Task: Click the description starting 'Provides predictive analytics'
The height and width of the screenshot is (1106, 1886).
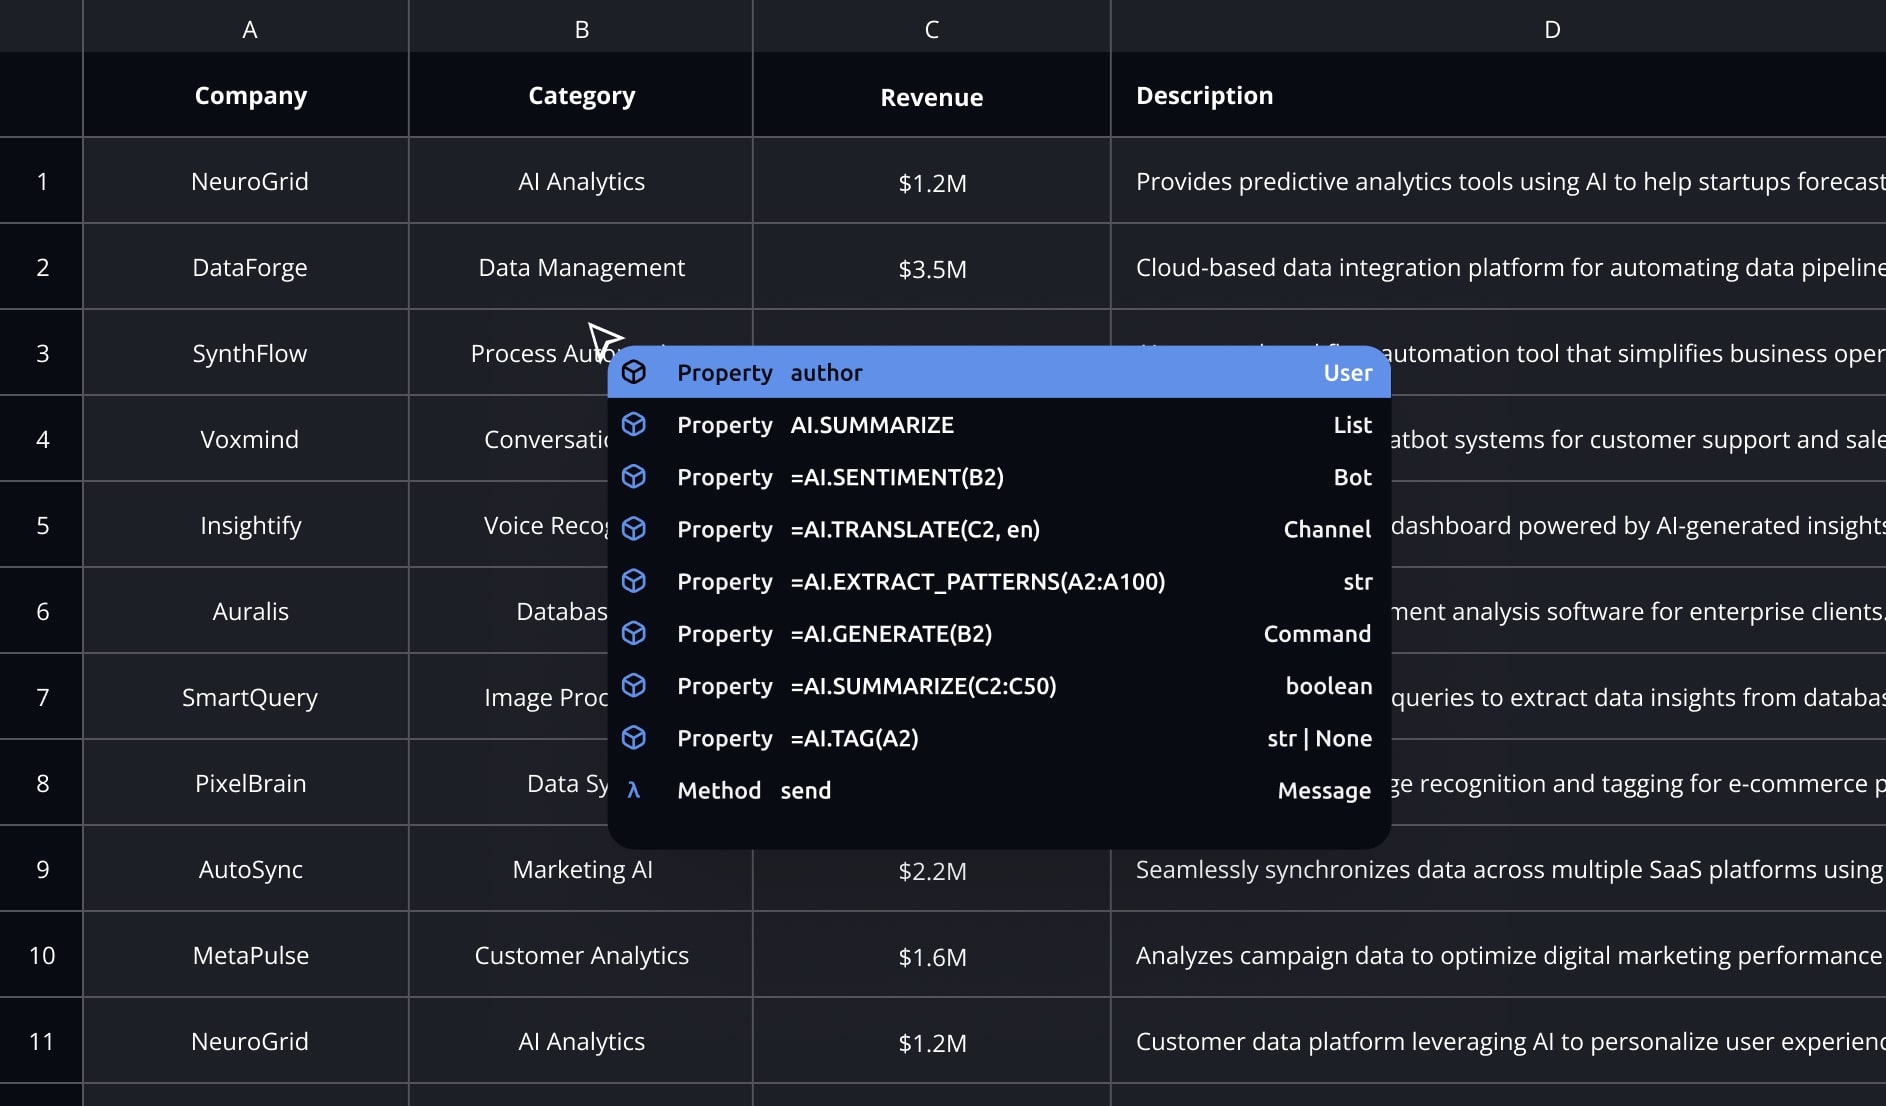Action: (x=1499, y=180)
